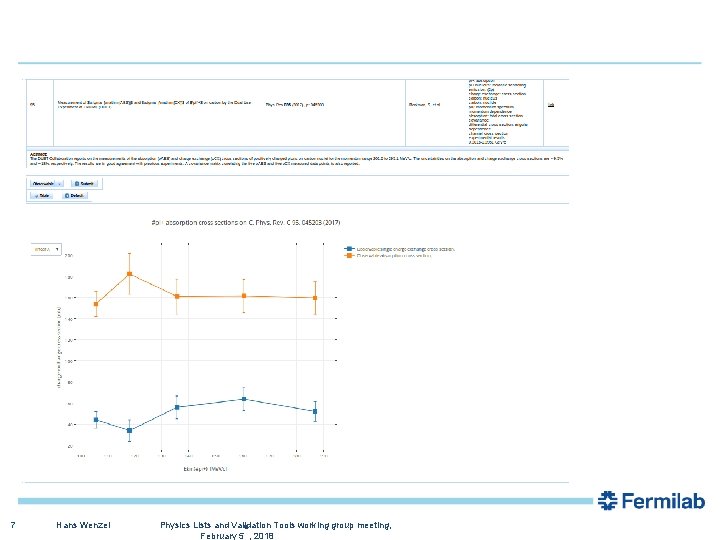
Task: Open the link in the table's last column
Action: (x=551, y=105)
